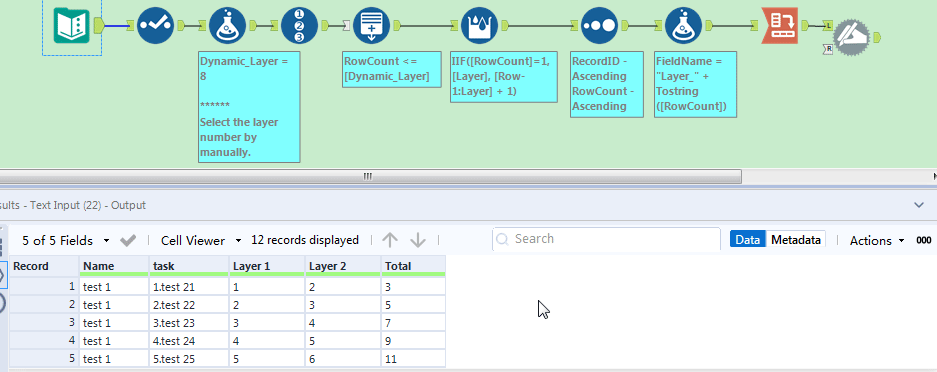Switch to the Data view
This screenshot has width=937, height=372.
coord(748,240)
